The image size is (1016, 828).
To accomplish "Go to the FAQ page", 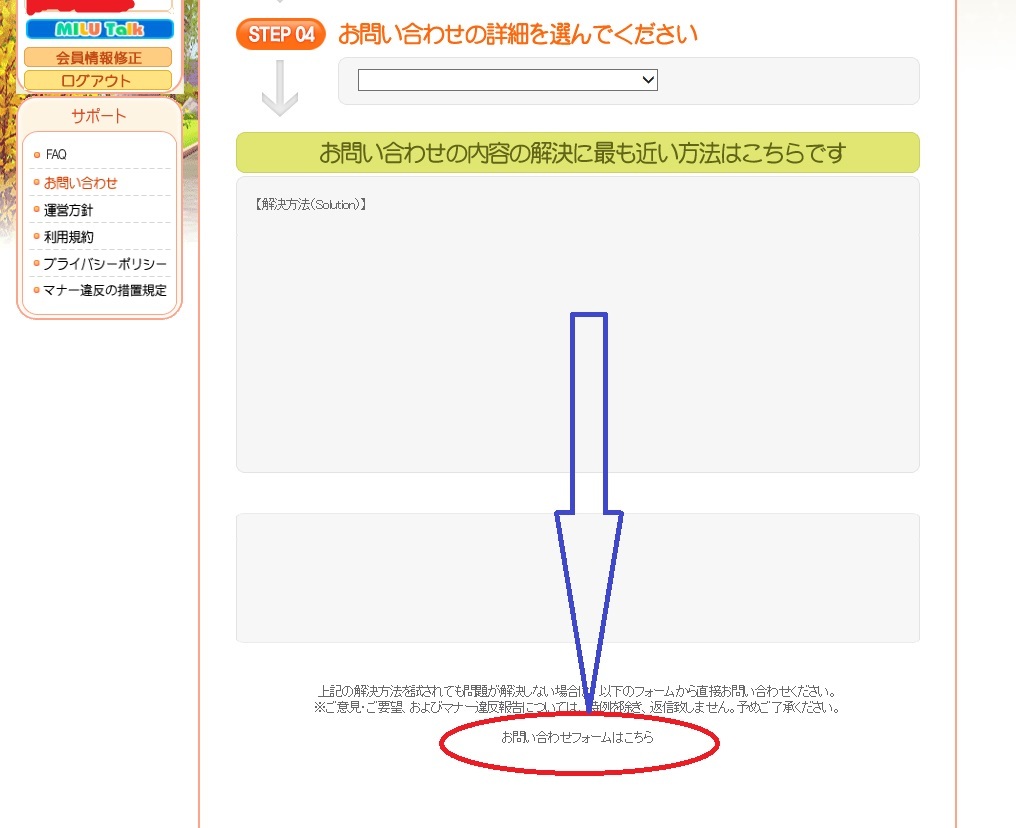I will 56,155.
